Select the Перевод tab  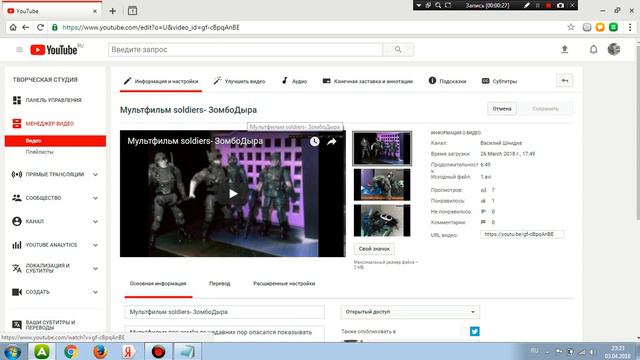(x=220, y=284)
